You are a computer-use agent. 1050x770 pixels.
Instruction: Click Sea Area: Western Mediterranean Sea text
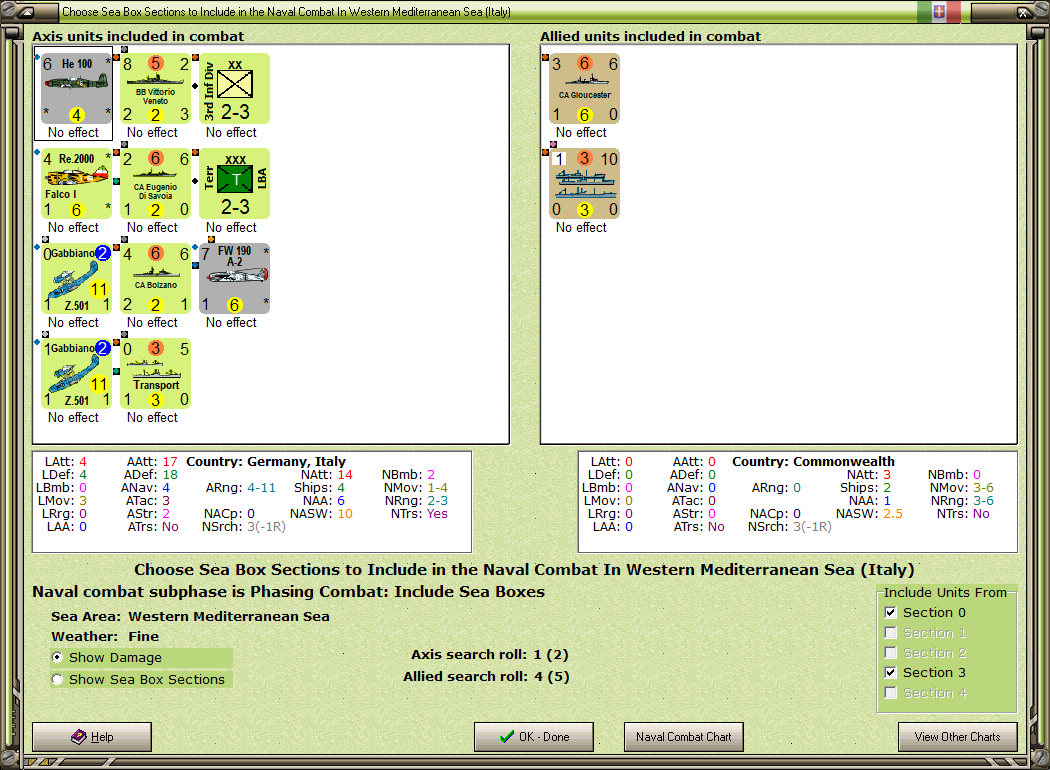pyautogui.click(x=190, y=617)
